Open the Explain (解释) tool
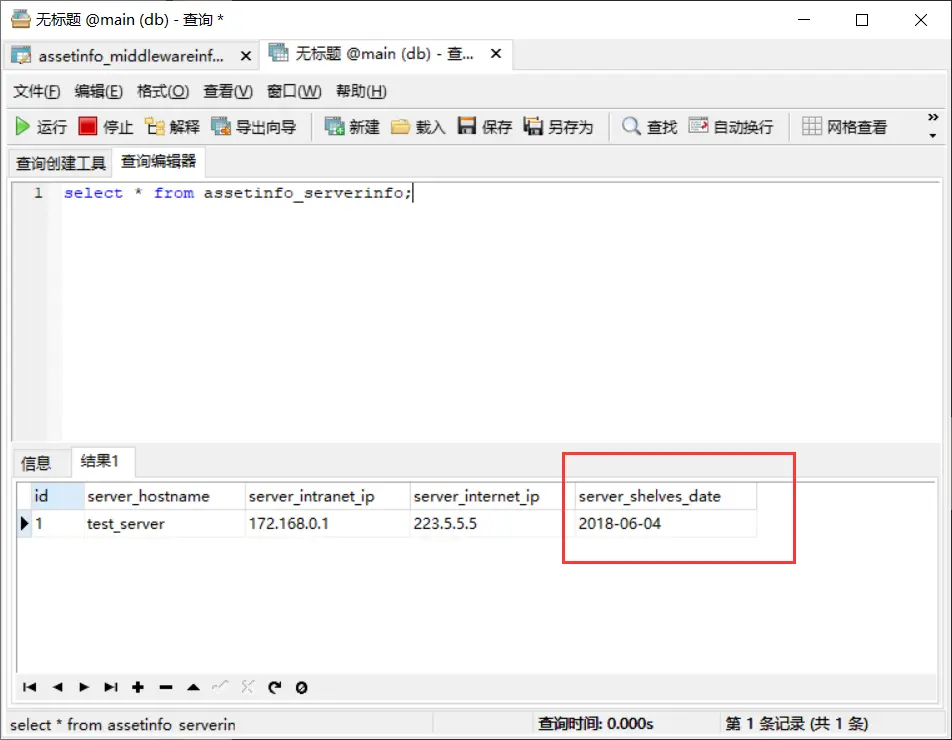 click(x=172, y=127)
